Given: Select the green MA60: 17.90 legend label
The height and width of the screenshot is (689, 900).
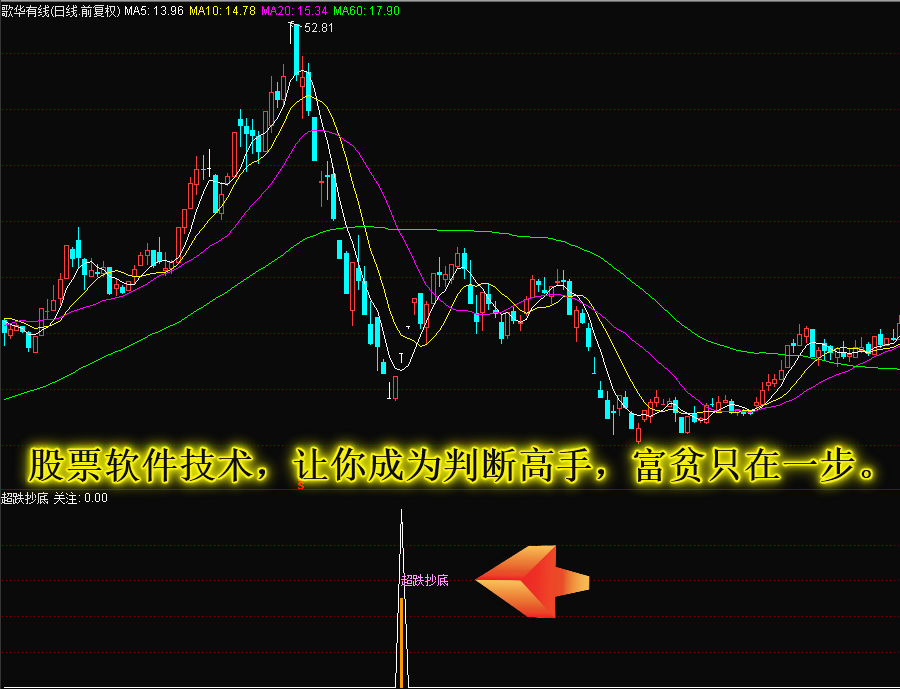Looking at the screenshot, I should click(366, 11).
